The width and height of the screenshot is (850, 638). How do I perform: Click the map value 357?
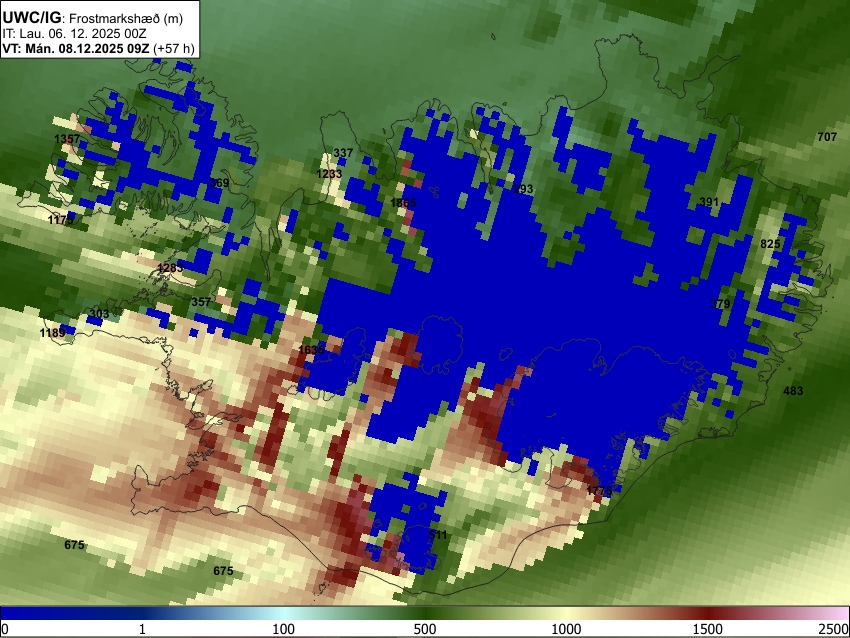click(x=201, y=302)
